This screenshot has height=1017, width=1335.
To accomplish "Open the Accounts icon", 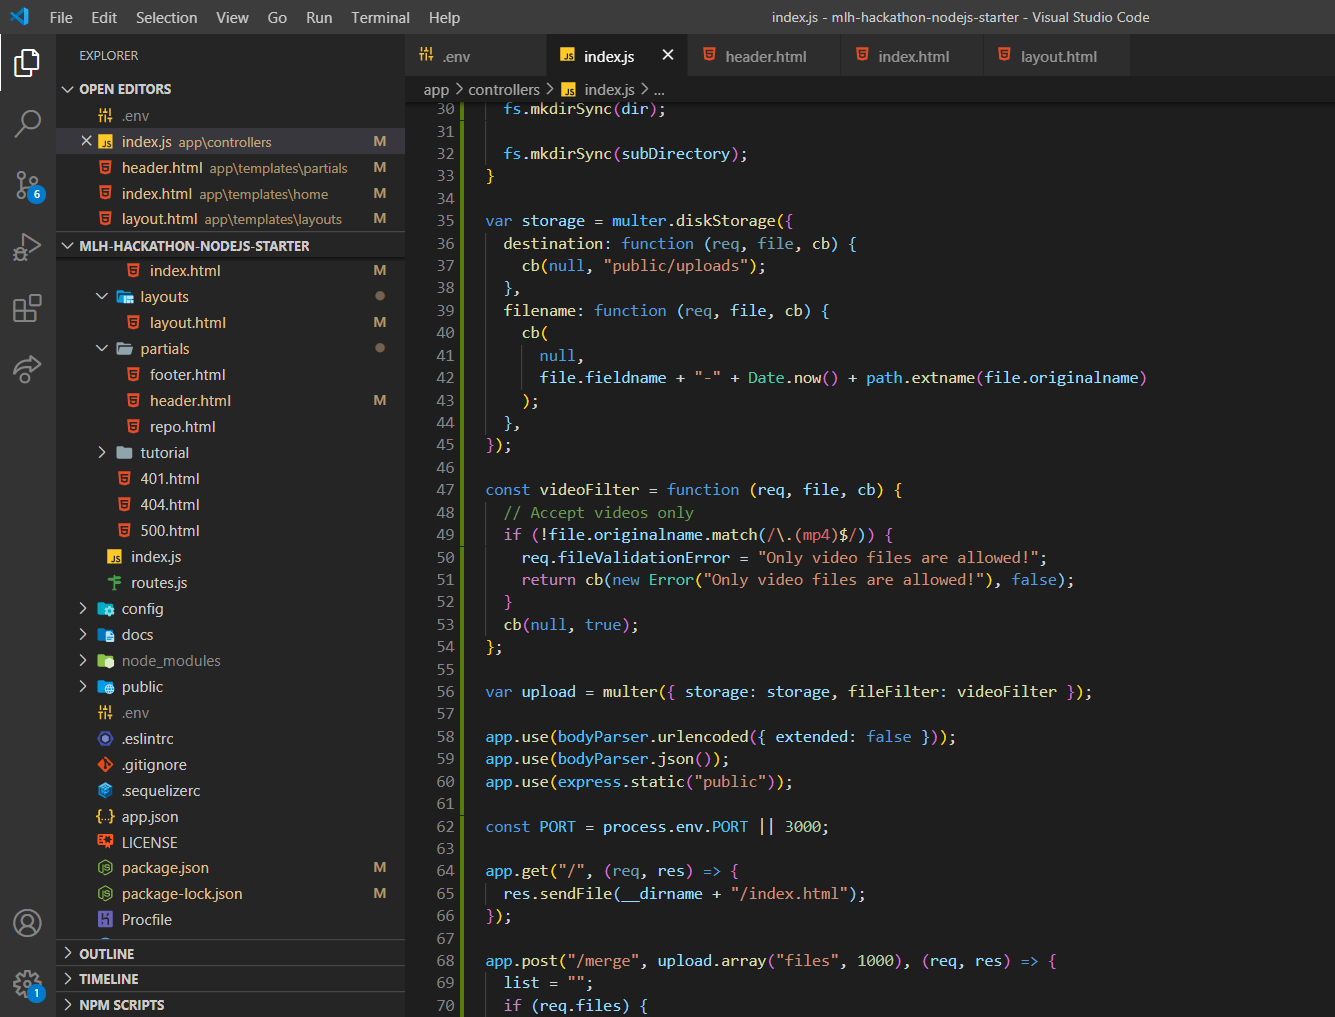I will click(x=27, y=923).
